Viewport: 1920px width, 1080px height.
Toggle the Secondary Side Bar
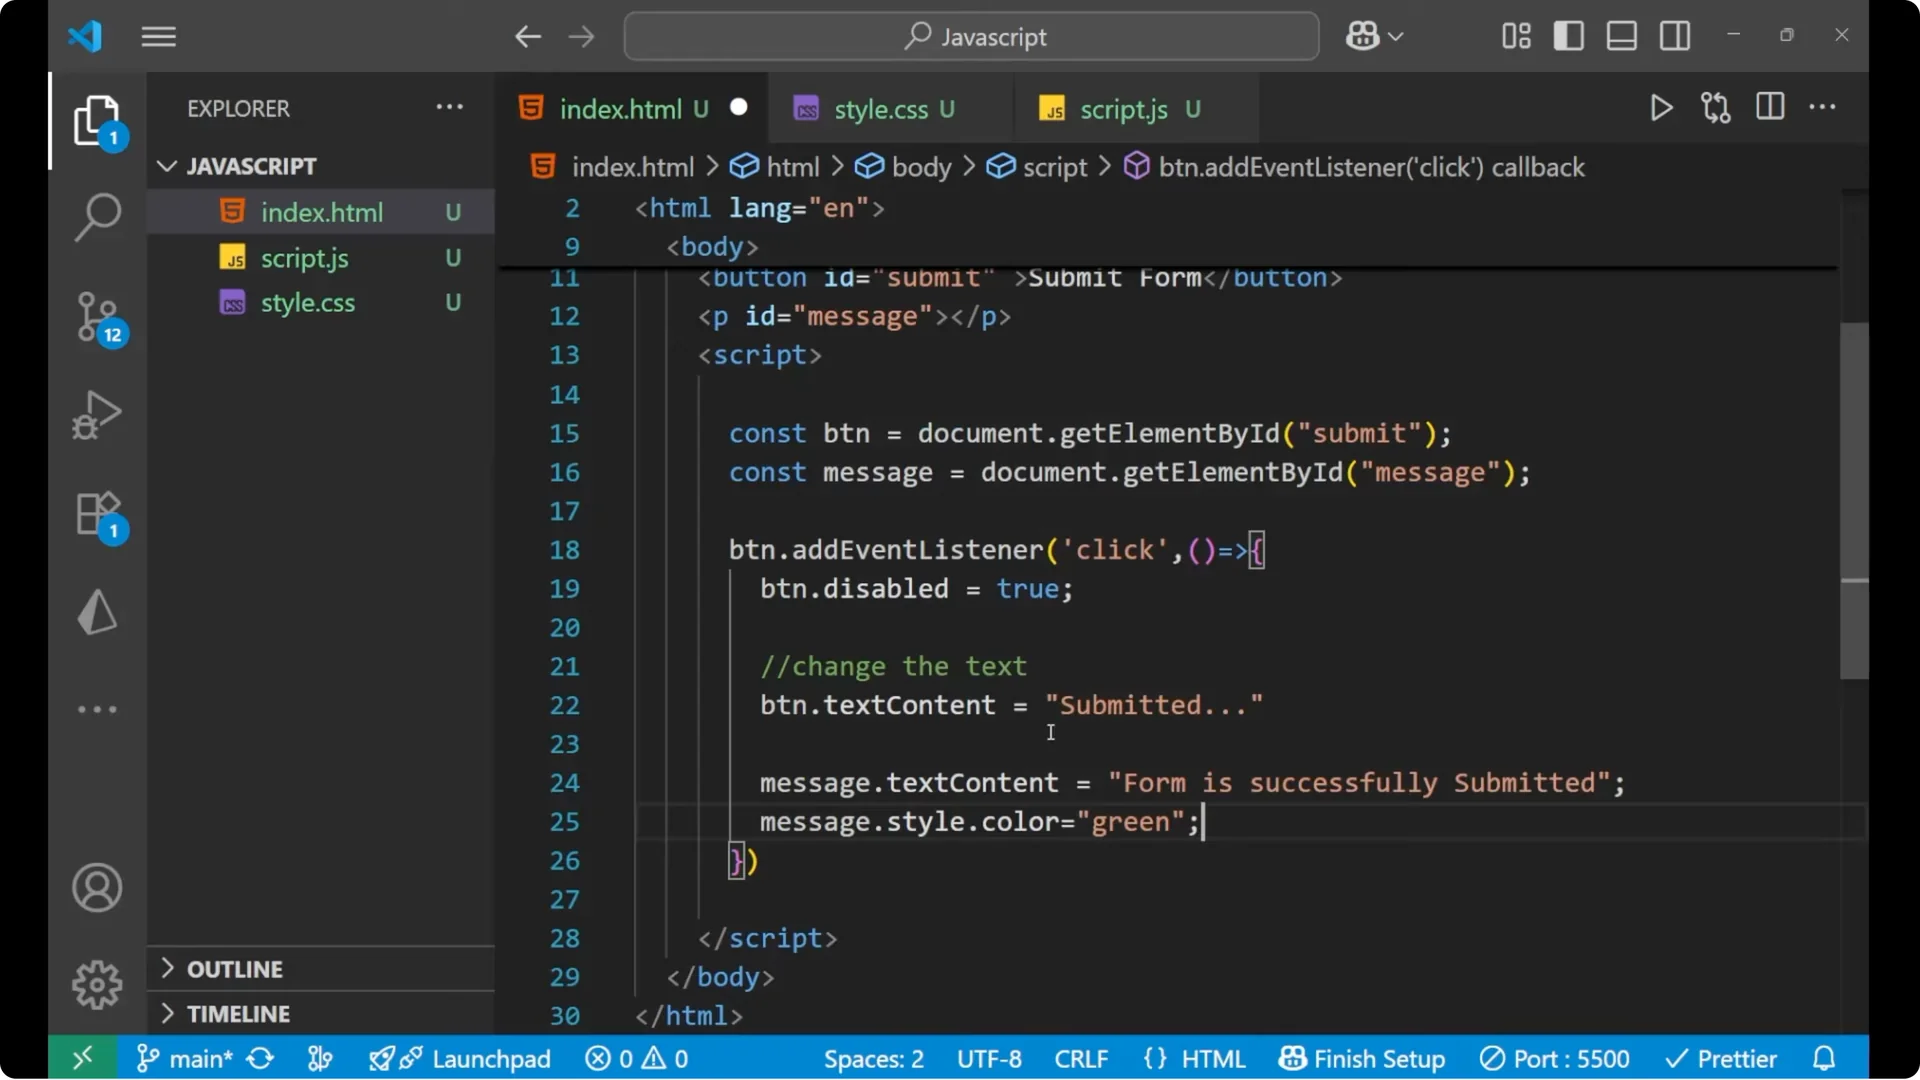click(1674, 35)
